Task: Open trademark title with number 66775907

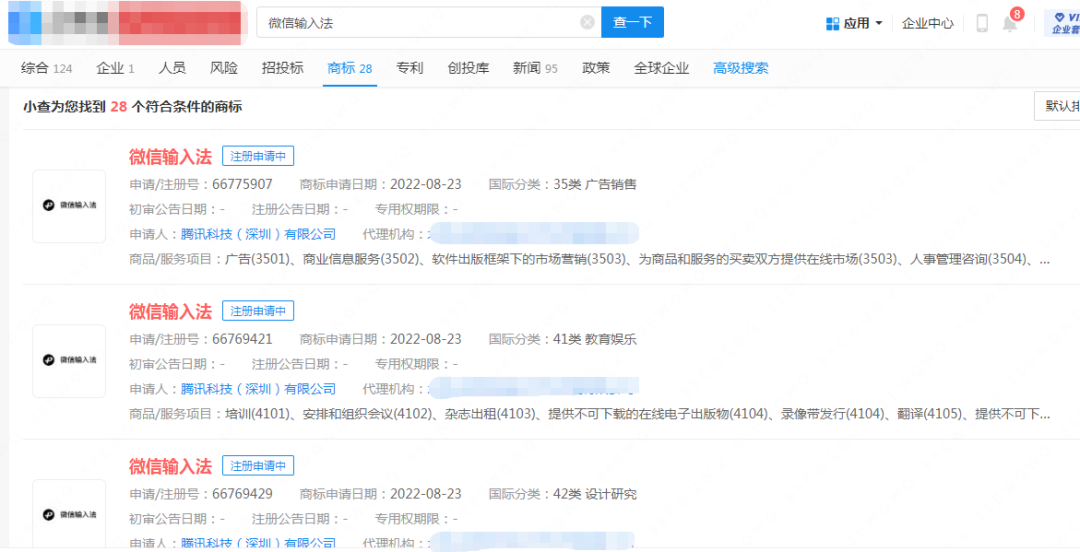Action: pyautogui.click(x=170, y=156)
